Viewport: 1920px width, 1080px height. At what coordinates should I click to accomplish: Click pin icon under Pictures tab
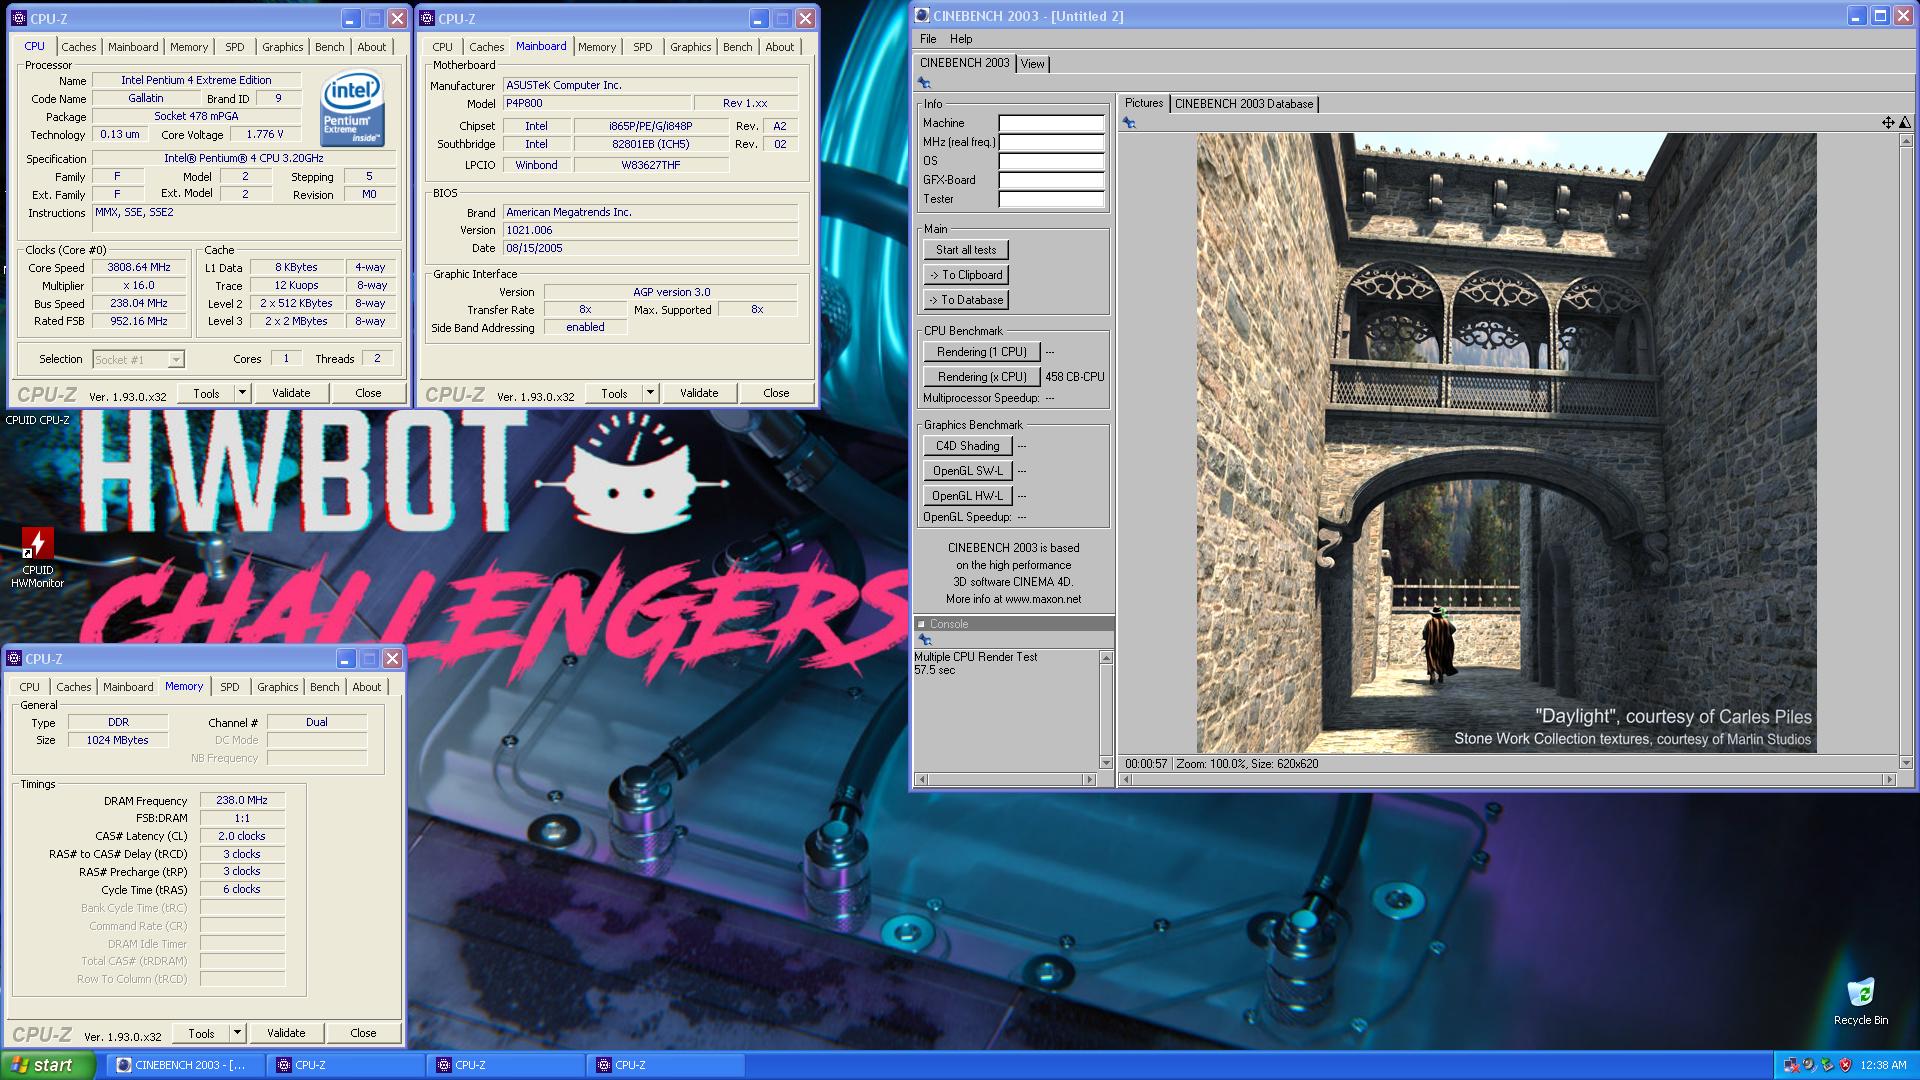pos(1129,123)
